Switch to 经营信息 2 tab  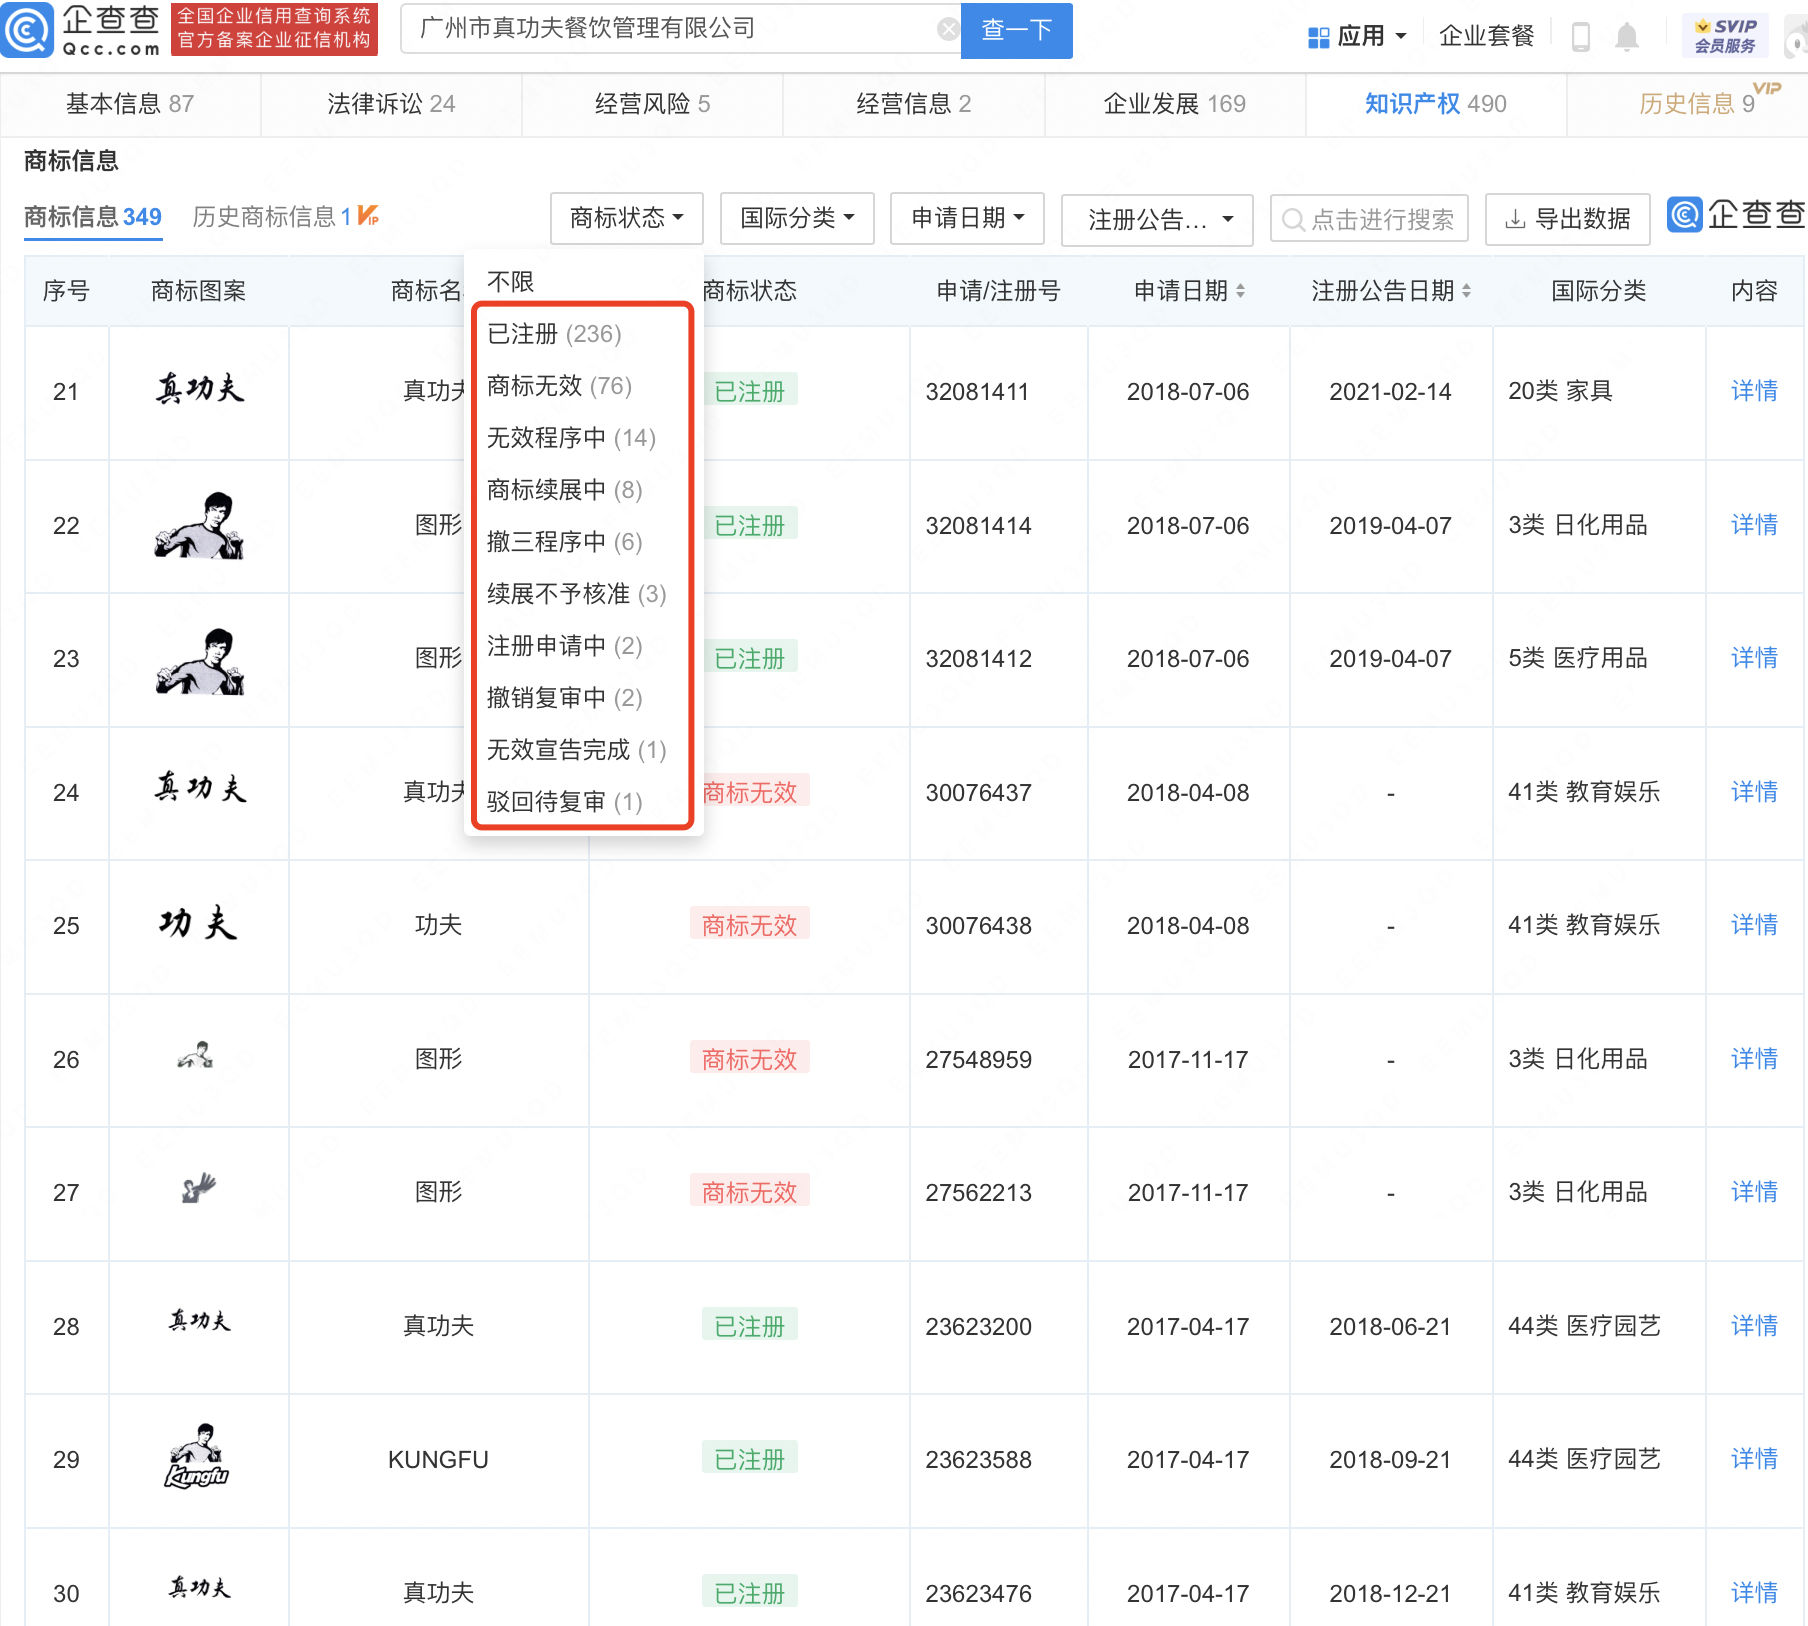click(913, 104)
